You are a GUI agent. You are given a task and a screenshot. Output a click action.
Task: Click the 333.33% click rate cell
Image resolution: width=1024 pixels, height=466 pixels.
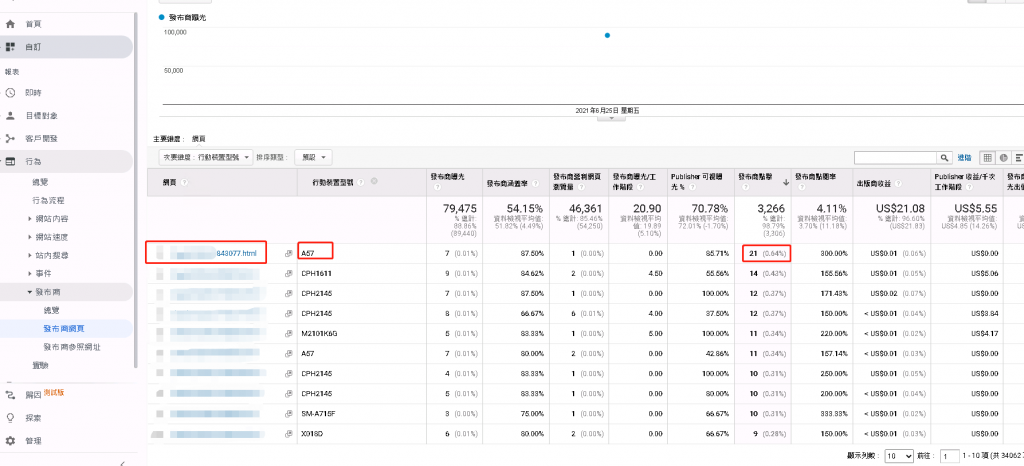click(x=835, y=414)
